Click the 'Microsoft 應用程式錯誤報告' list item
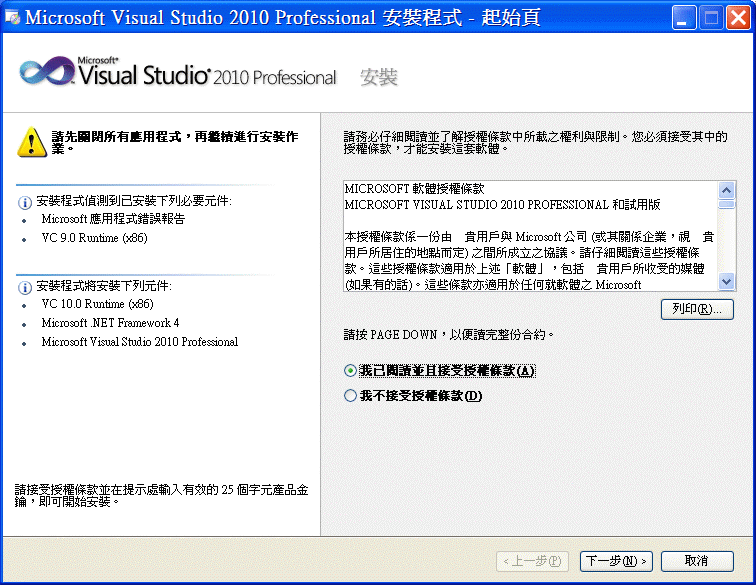 coord(113,219)
